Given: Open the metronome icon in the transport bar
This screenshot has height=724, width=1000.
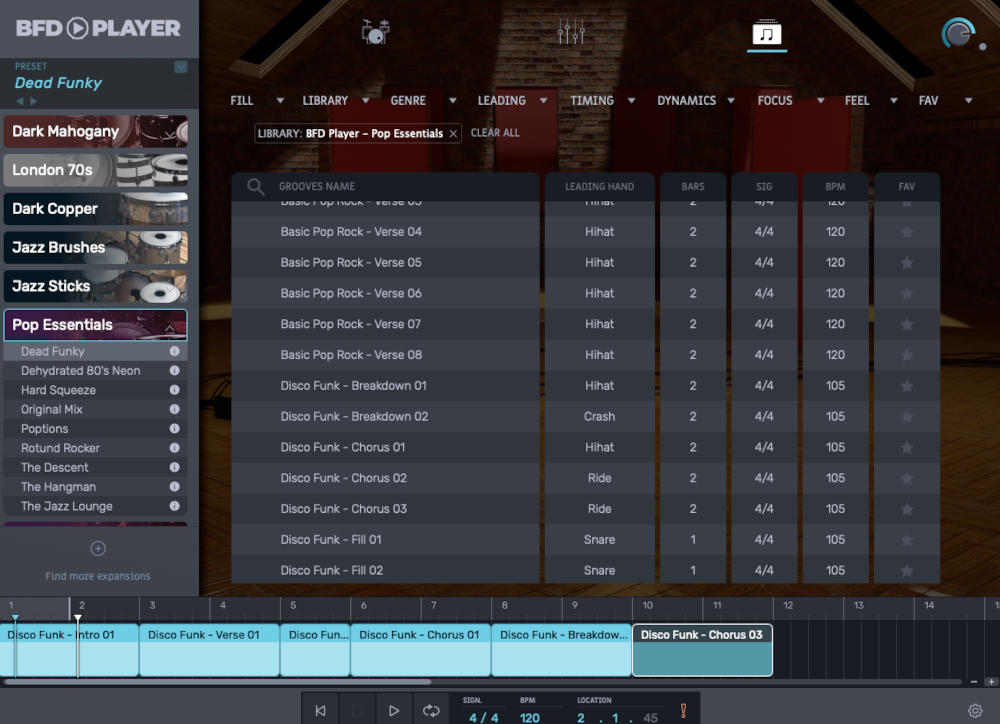Looking at the screenshot, I should click(684, 709).
